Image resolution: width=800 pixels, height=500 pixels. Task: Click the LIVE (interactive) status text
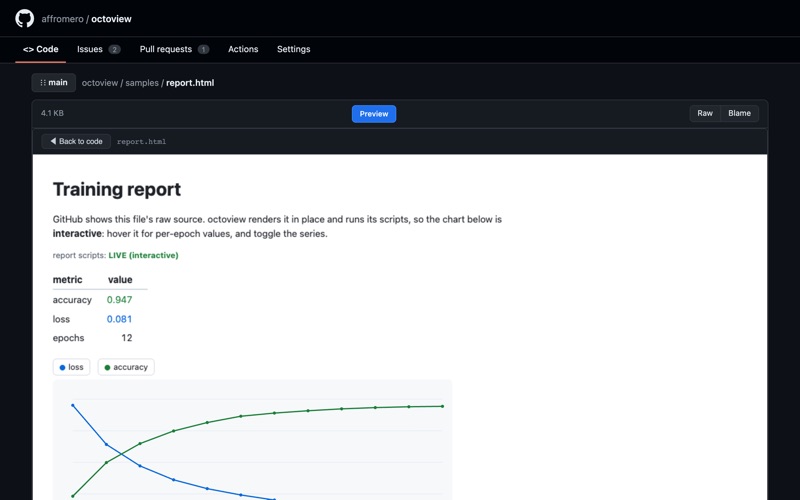(x=143, y=255)
